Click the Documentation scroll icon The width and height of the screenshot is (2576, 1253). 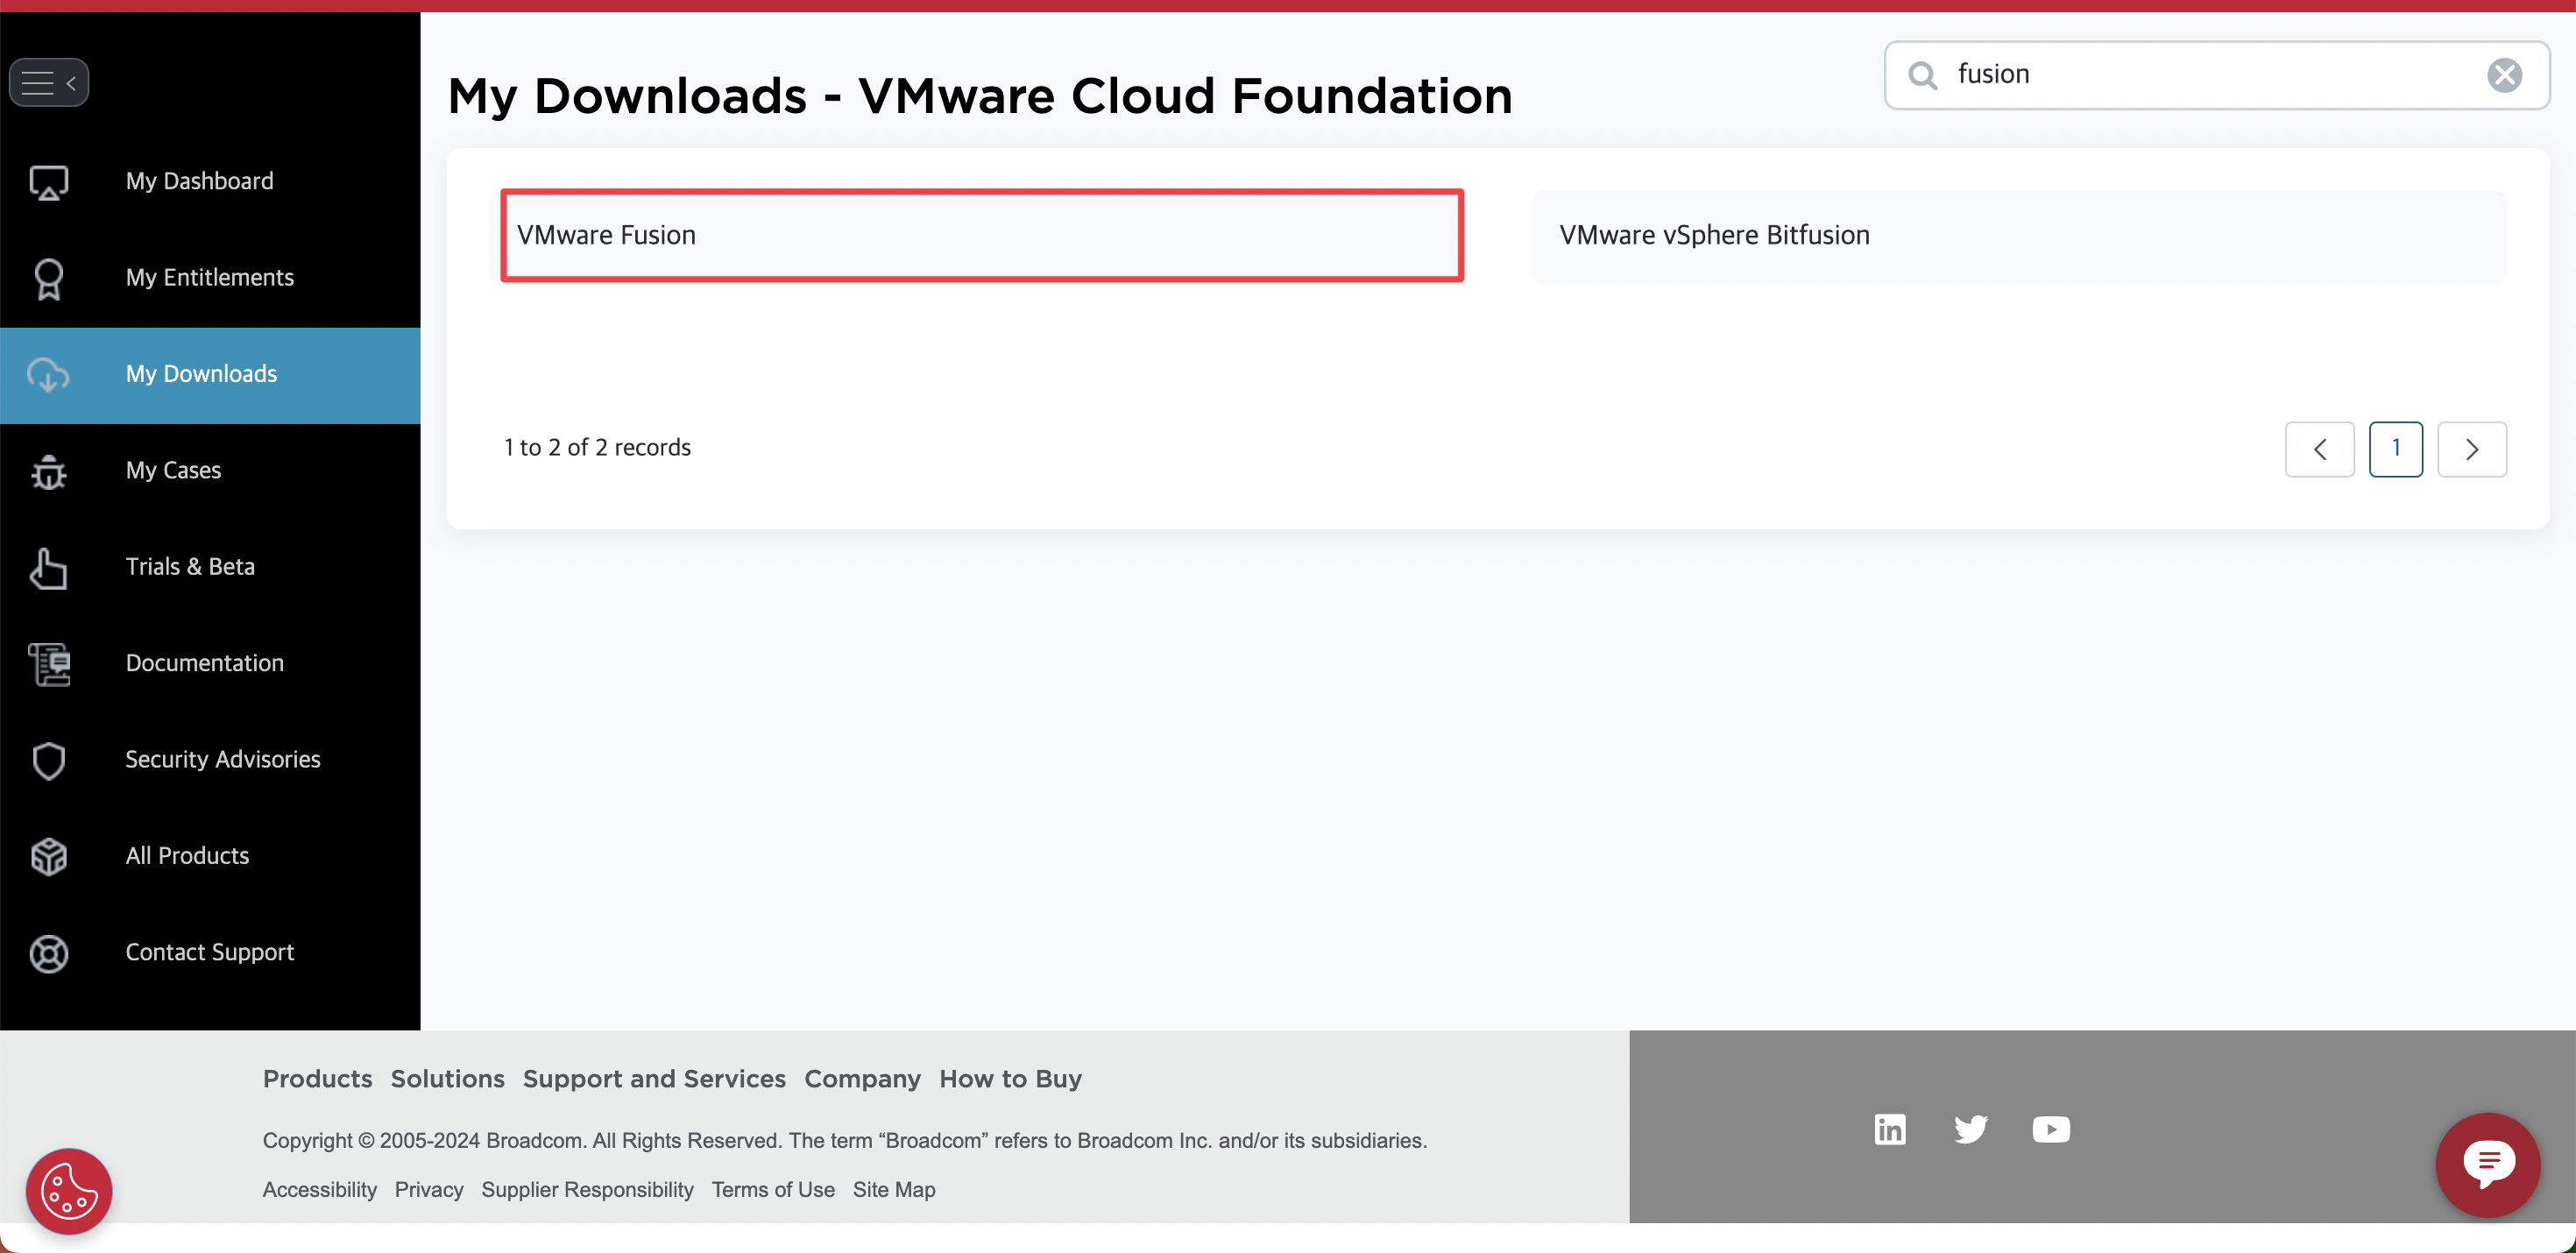(48, 664)
